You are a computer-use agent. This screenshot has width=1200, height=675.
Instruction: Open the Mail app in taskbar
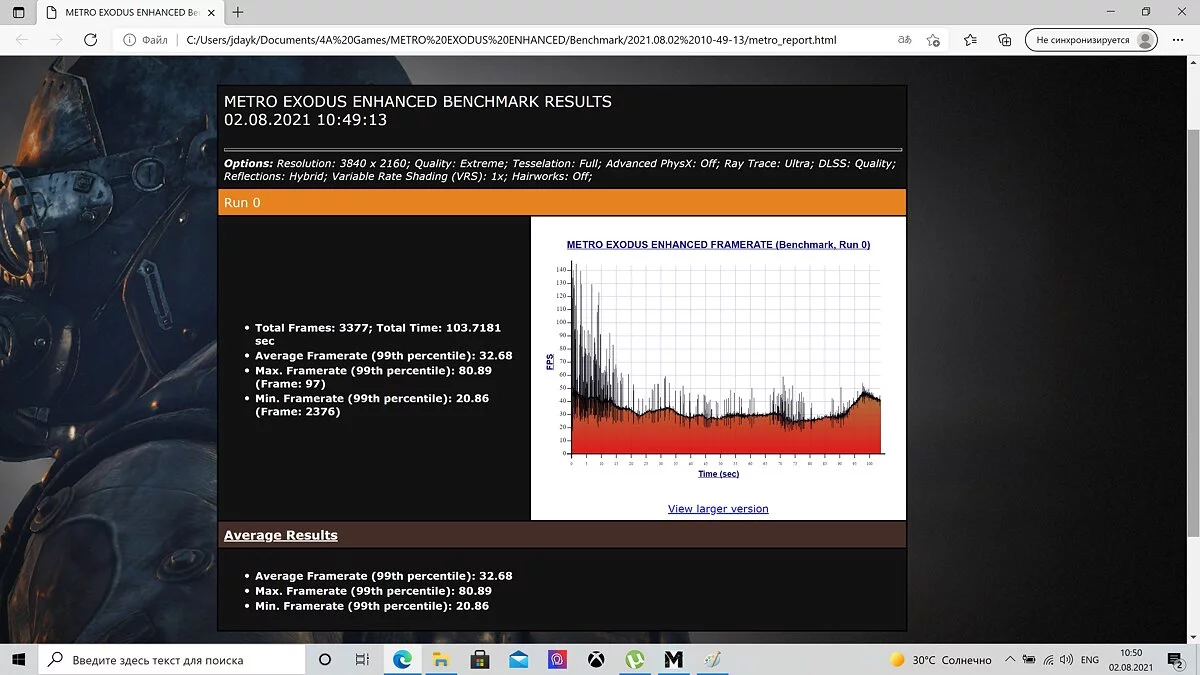[x=518, y=660]
